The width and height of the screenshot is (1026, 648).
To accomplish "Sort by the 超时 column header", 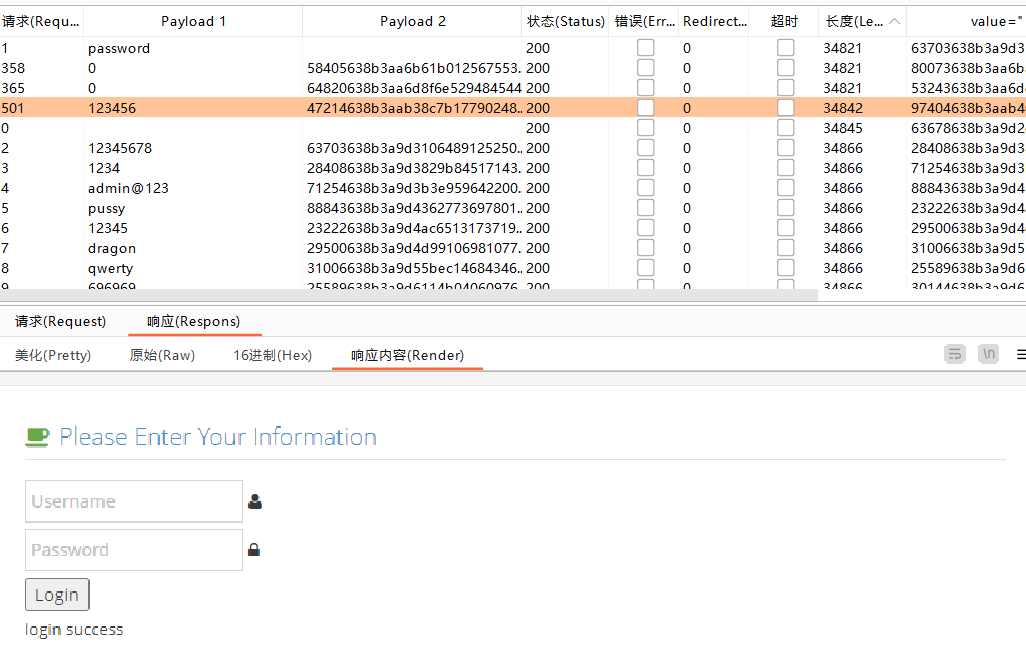I will (784, 22).
